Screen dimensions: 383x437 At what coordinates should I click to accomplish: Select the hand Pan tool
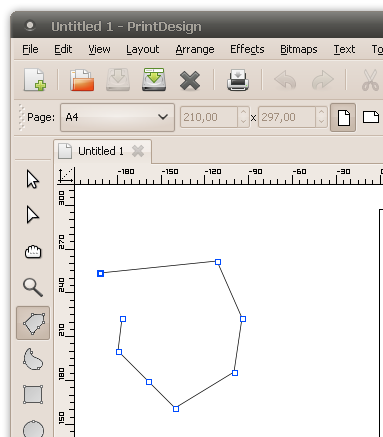point(33,252)
